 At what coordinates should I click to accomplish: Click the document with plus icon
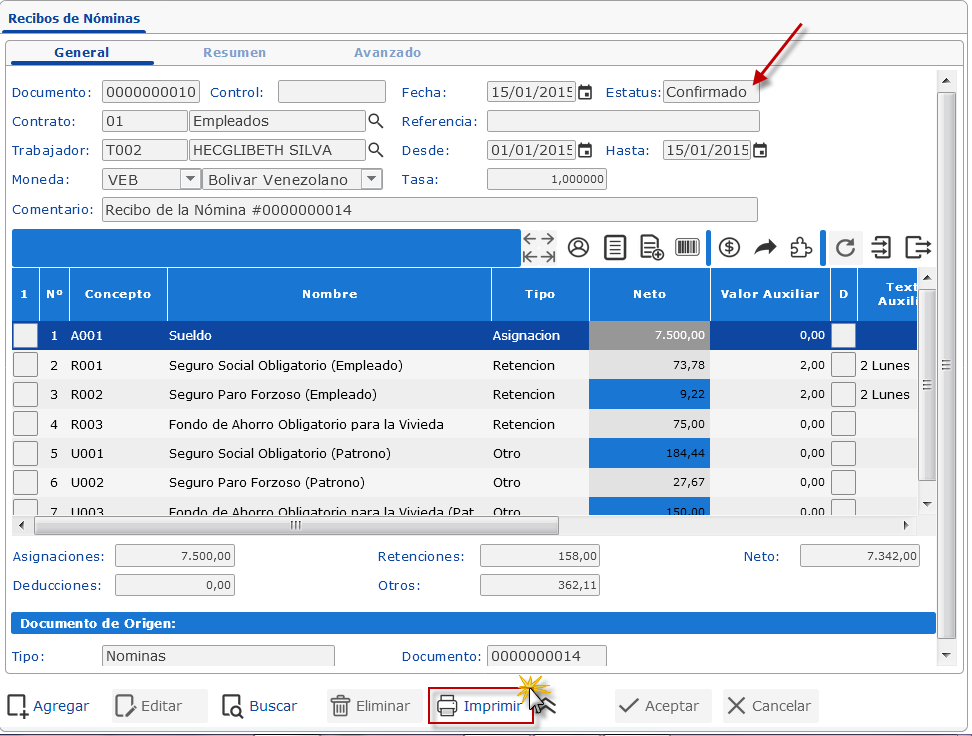pos(652,248)
